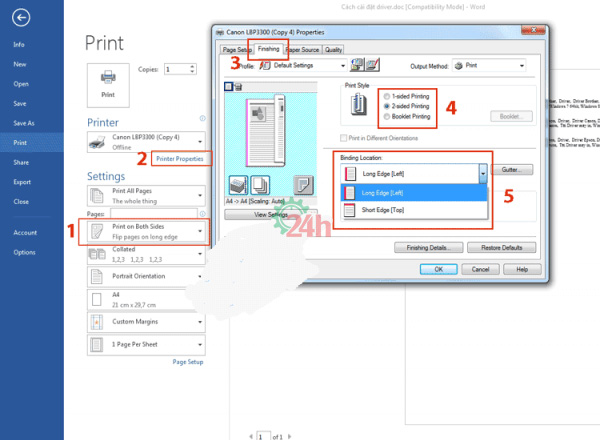Select New in the Backstage menu
The width and height of the screenshot is (600, 440).
20,64
